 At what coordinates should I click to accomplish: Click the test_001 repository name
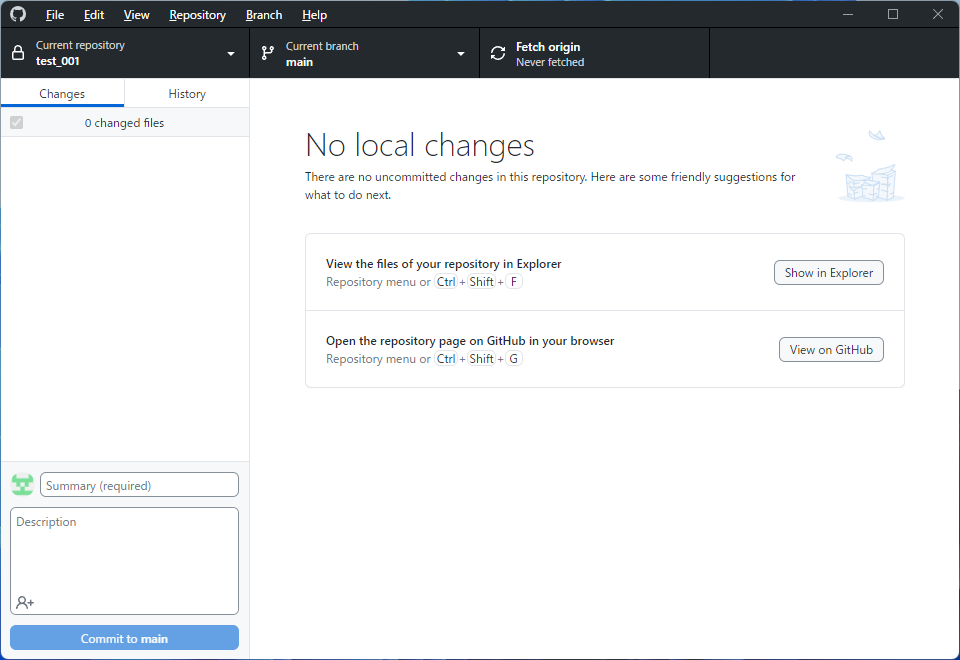58,61
